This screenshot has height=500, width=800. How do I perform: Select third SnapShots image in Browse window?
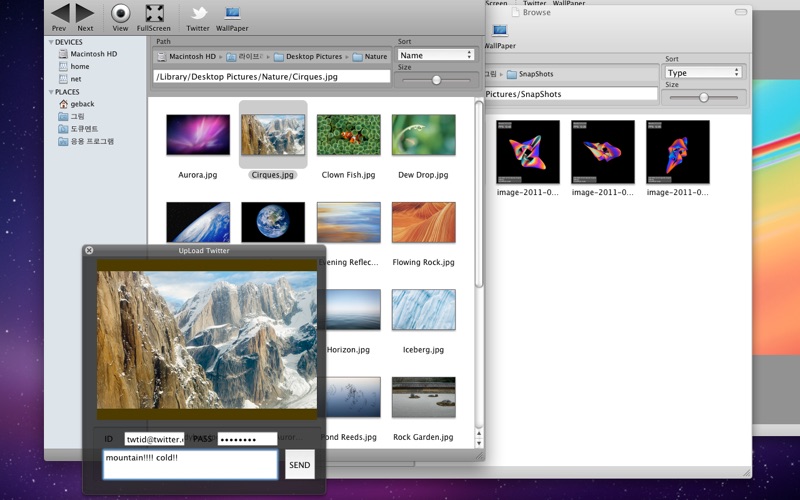click(678, 152)
